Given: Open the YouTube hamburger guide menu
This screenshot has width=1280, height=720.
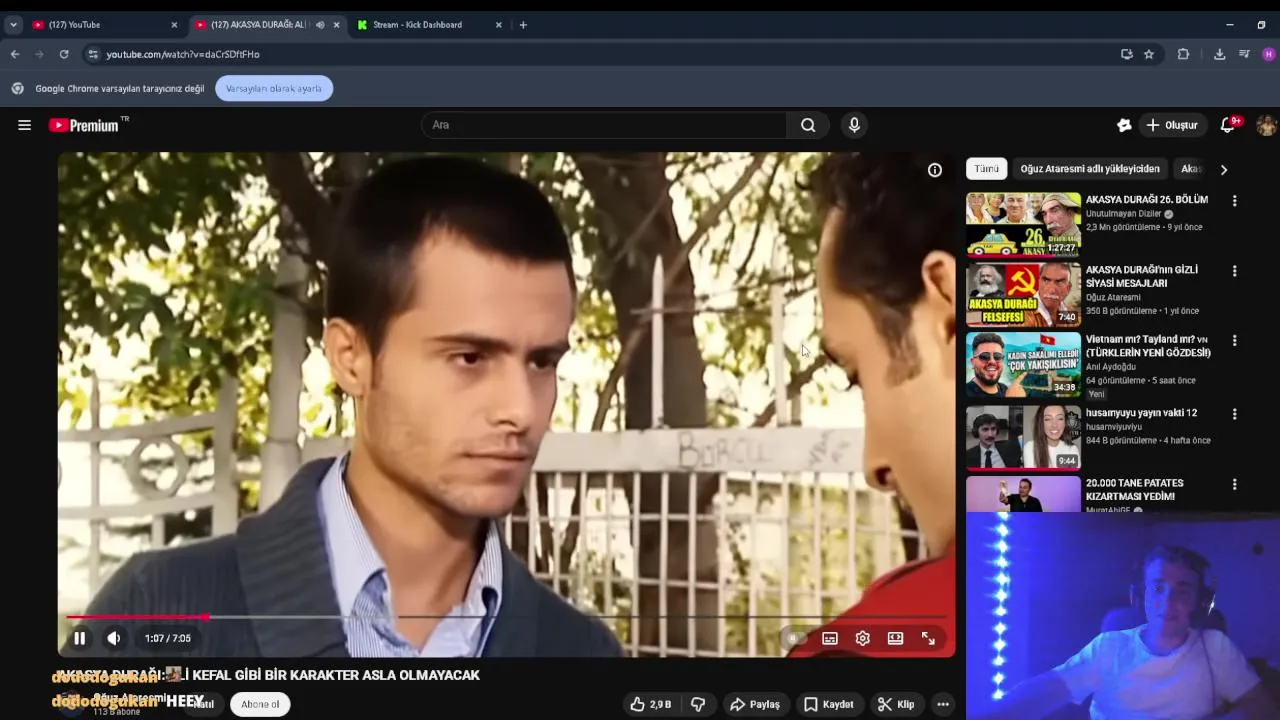Looking at the screenshot, I should click(x=24, y=125).
